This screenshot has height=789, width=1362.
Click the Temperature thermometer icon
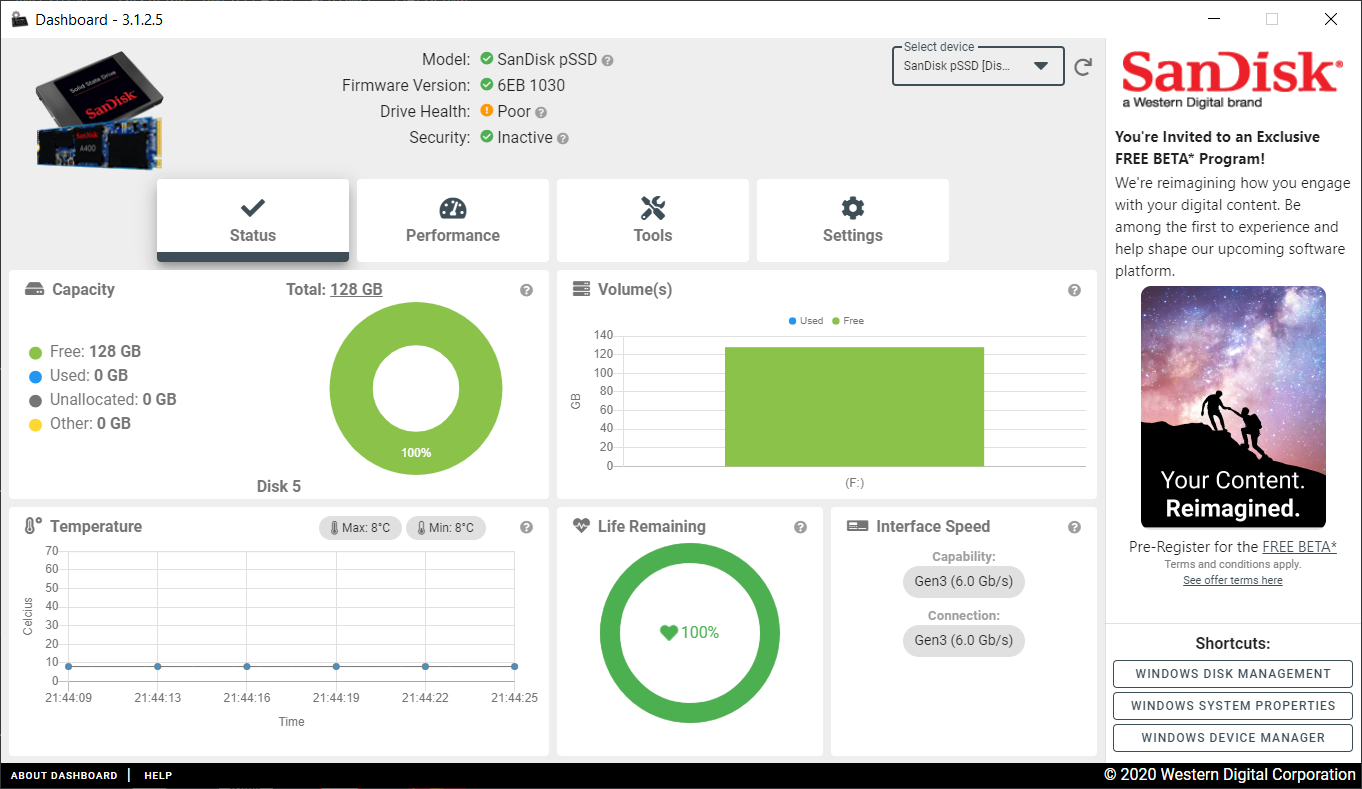tap(33, 526)
